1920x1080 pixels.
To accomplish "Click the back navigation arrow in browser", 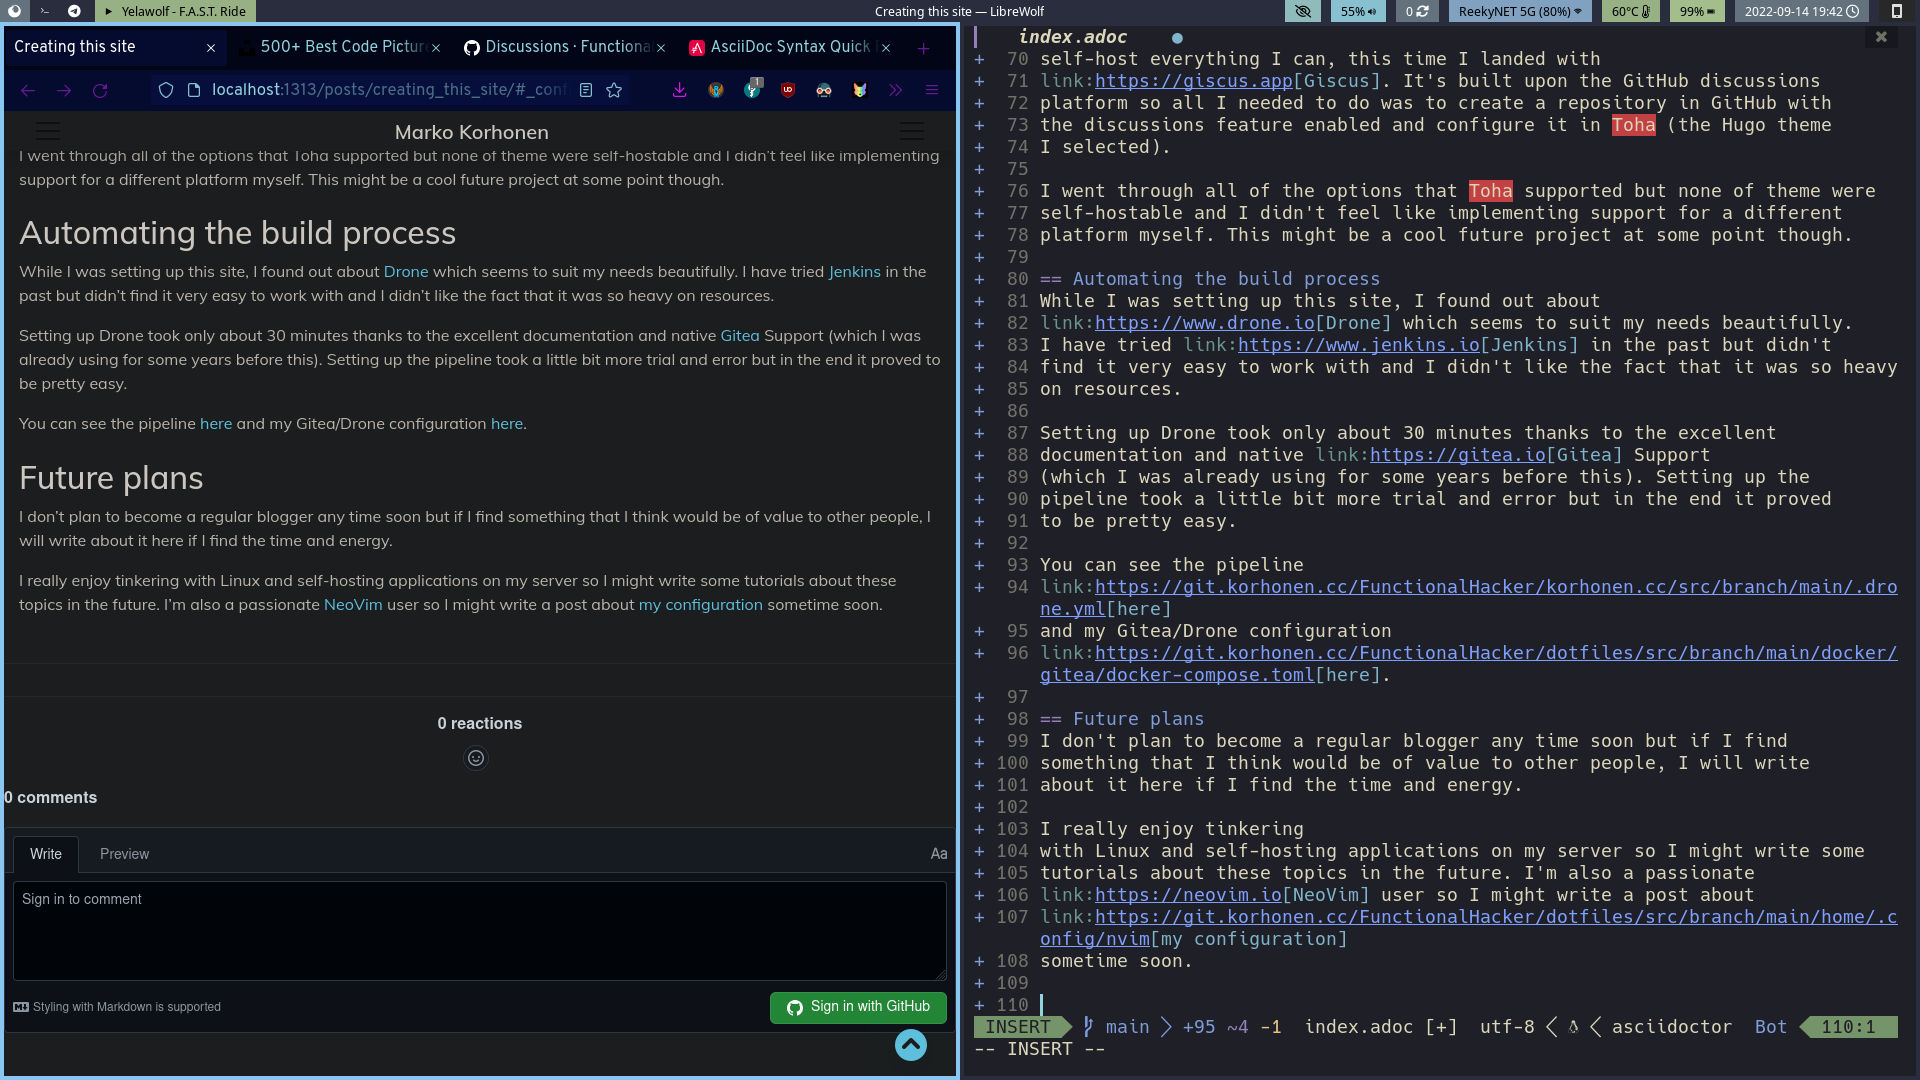I will point(28,90).
